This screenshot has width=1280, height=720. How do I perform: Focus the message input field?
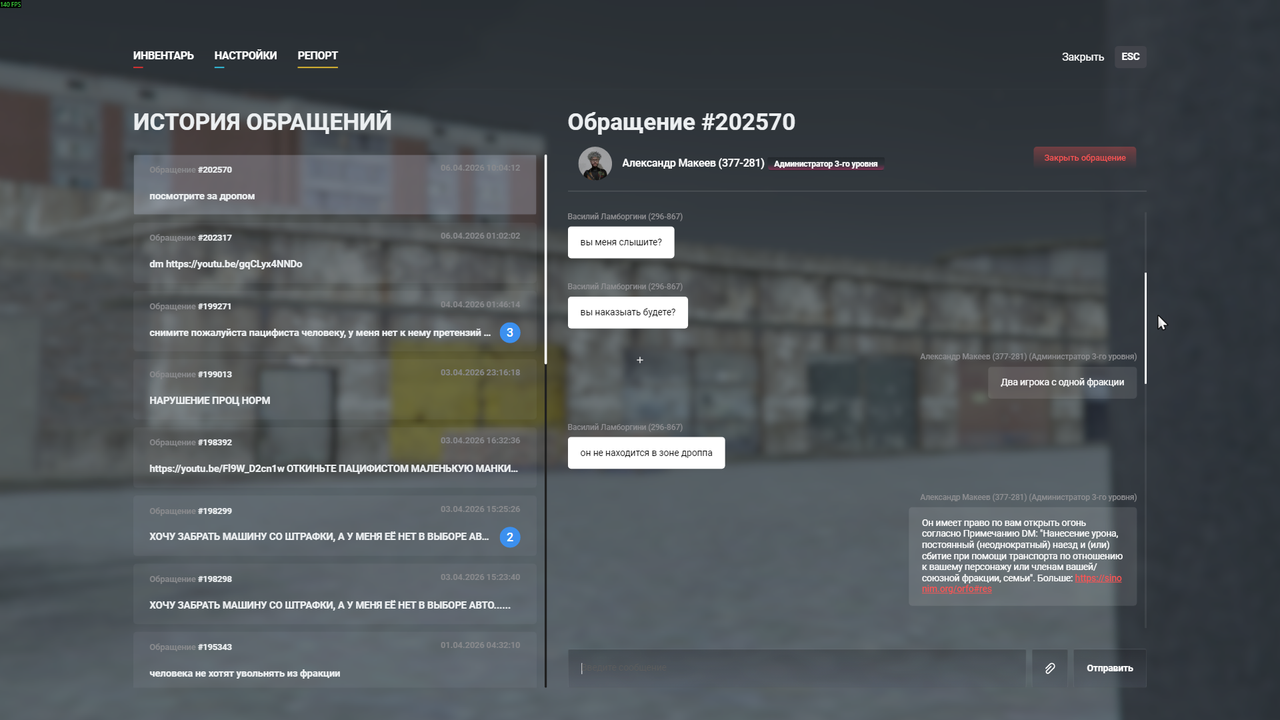[797, 668]
